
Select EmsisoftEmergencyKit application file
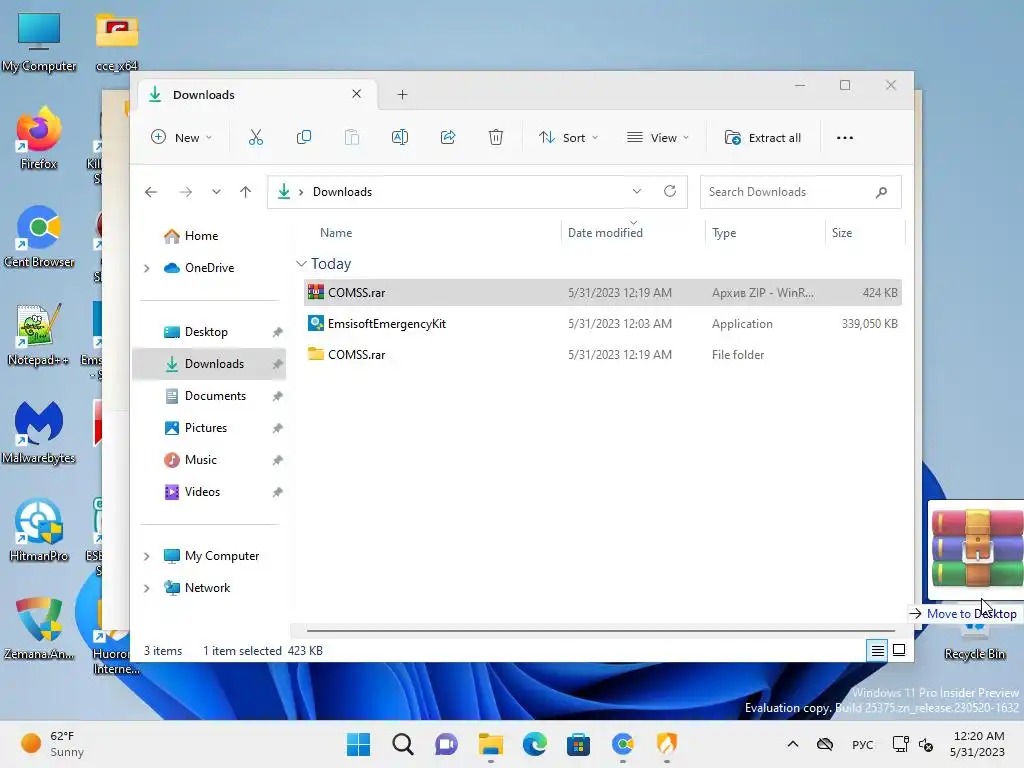[603, 324]
